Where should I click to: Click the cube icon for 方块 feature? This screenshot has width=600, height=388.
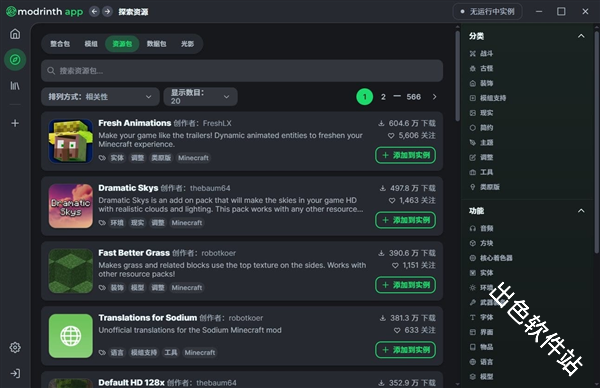[x=473, y=243]
